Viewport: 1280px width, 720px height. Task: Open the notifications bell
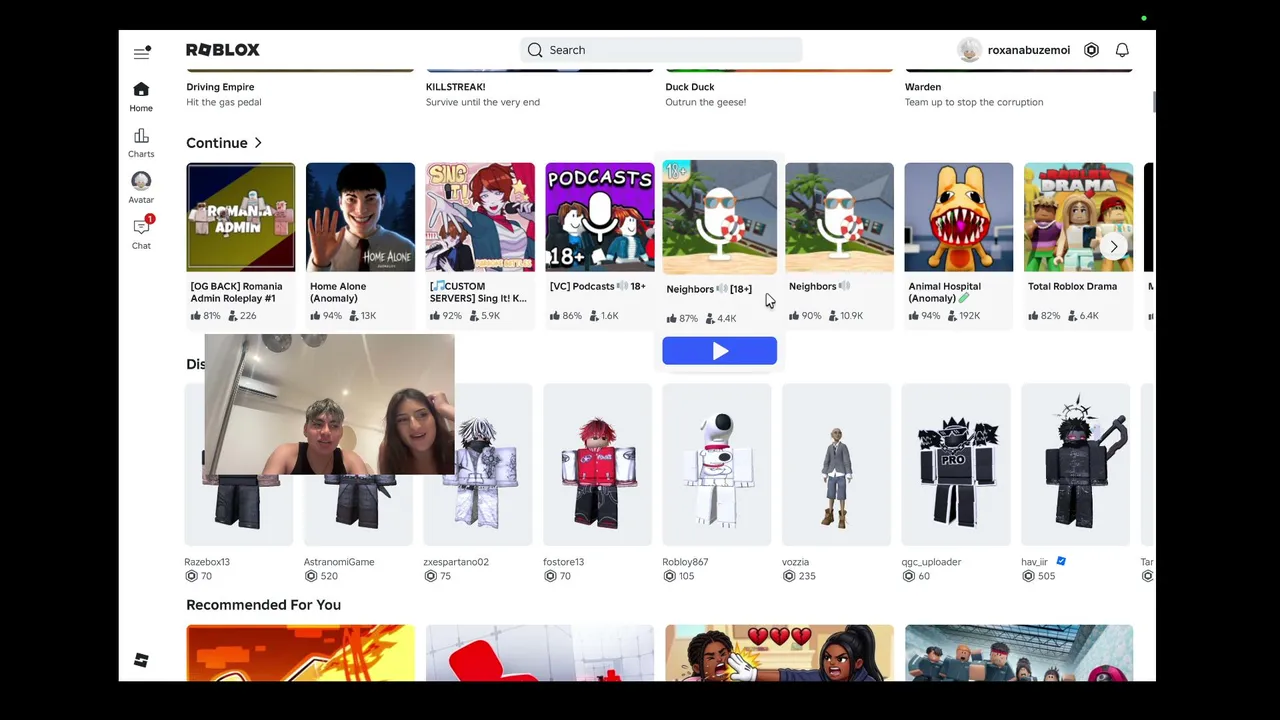(x=1122, y=50)
